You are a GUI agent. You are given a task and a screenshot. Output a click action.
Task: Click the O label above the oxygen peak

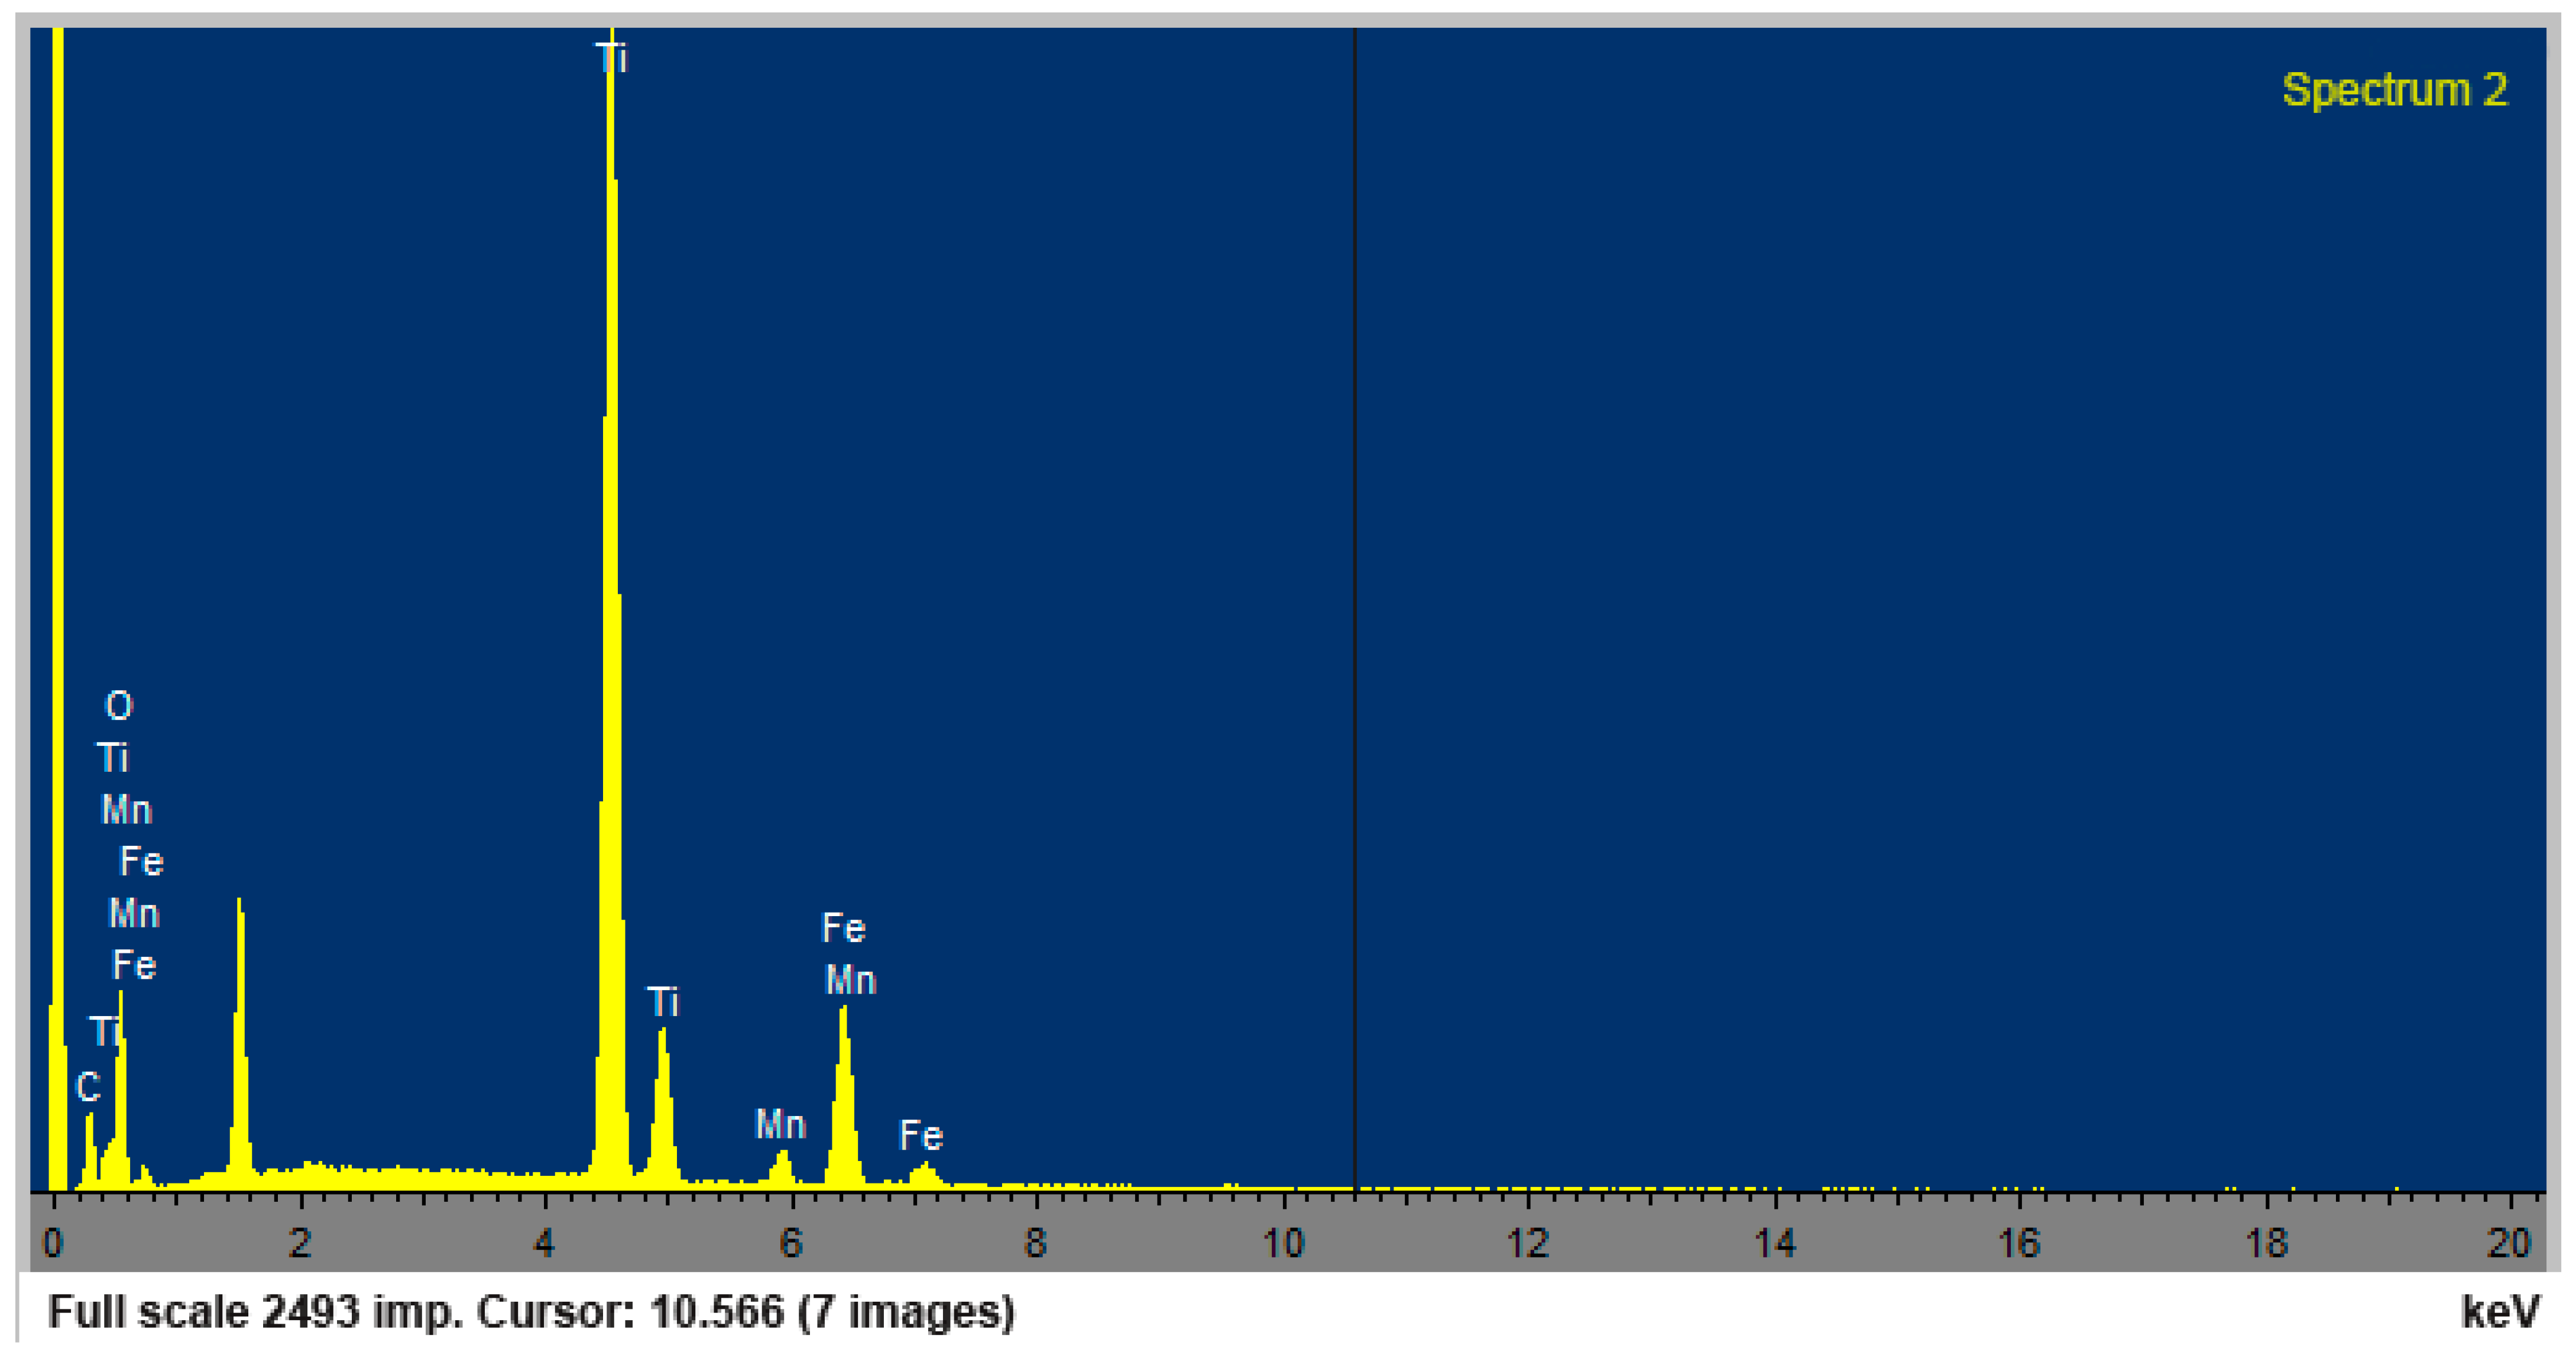[118, 706]
